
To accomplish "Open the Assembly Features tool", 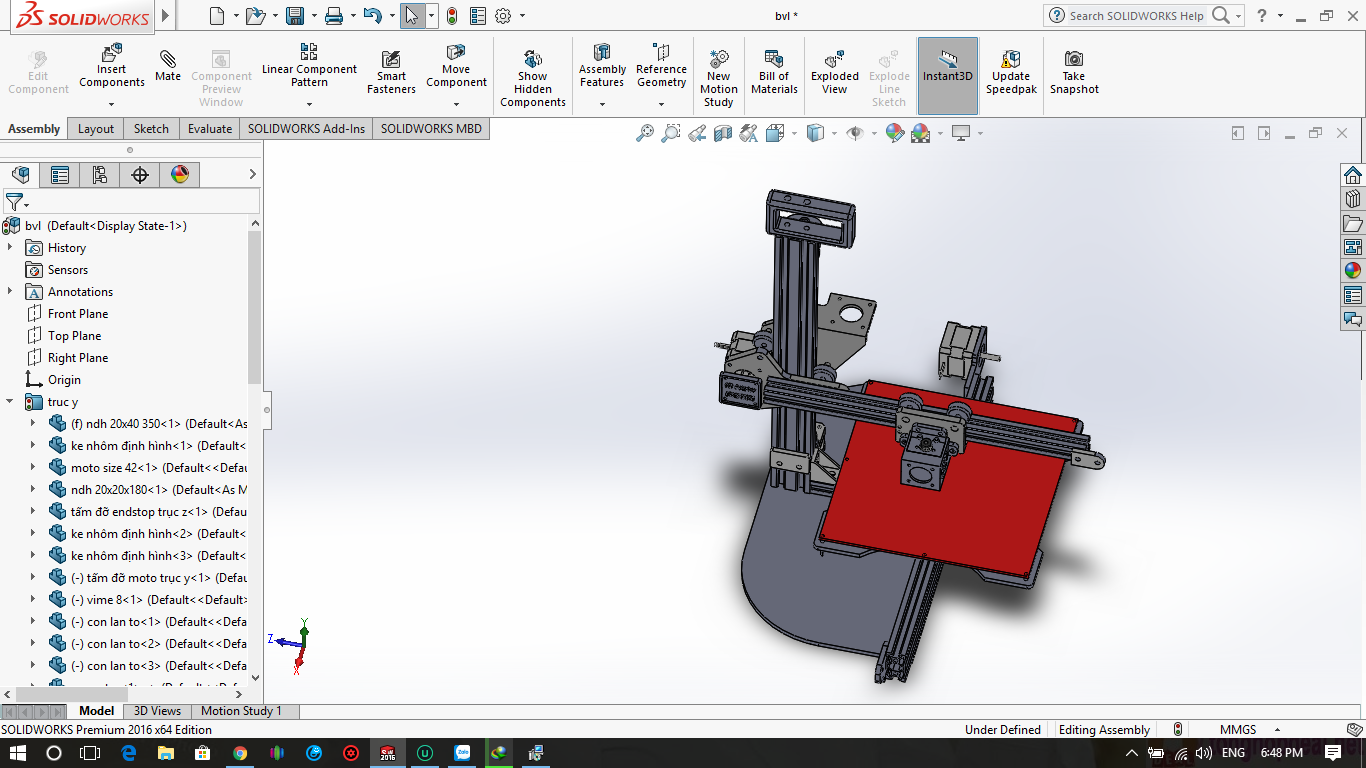I will (x=602, y=66).
